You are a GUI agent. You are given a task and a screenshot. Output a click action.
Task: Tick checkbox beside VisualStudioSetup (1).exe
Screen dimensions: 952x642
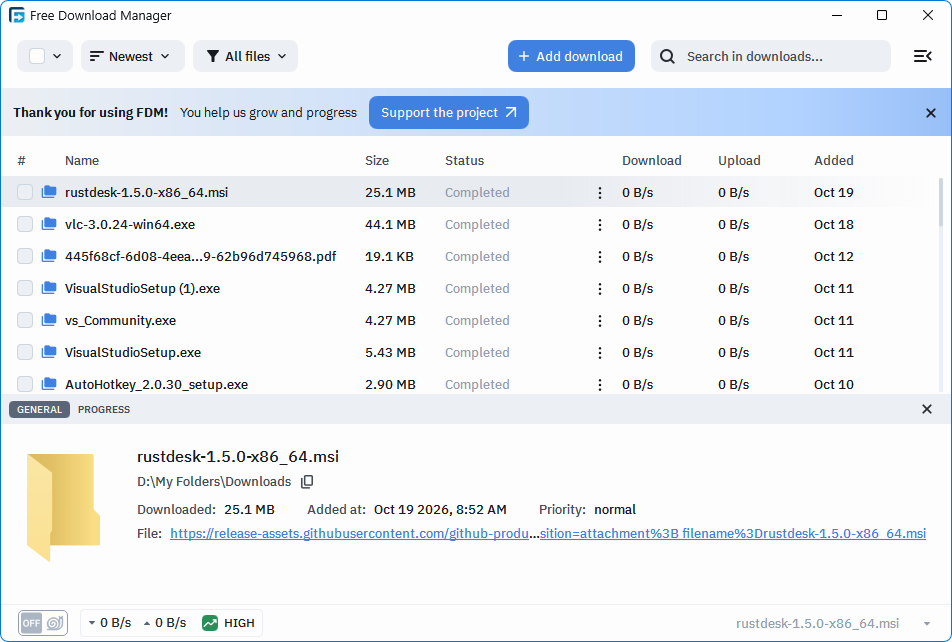point(25,288)
